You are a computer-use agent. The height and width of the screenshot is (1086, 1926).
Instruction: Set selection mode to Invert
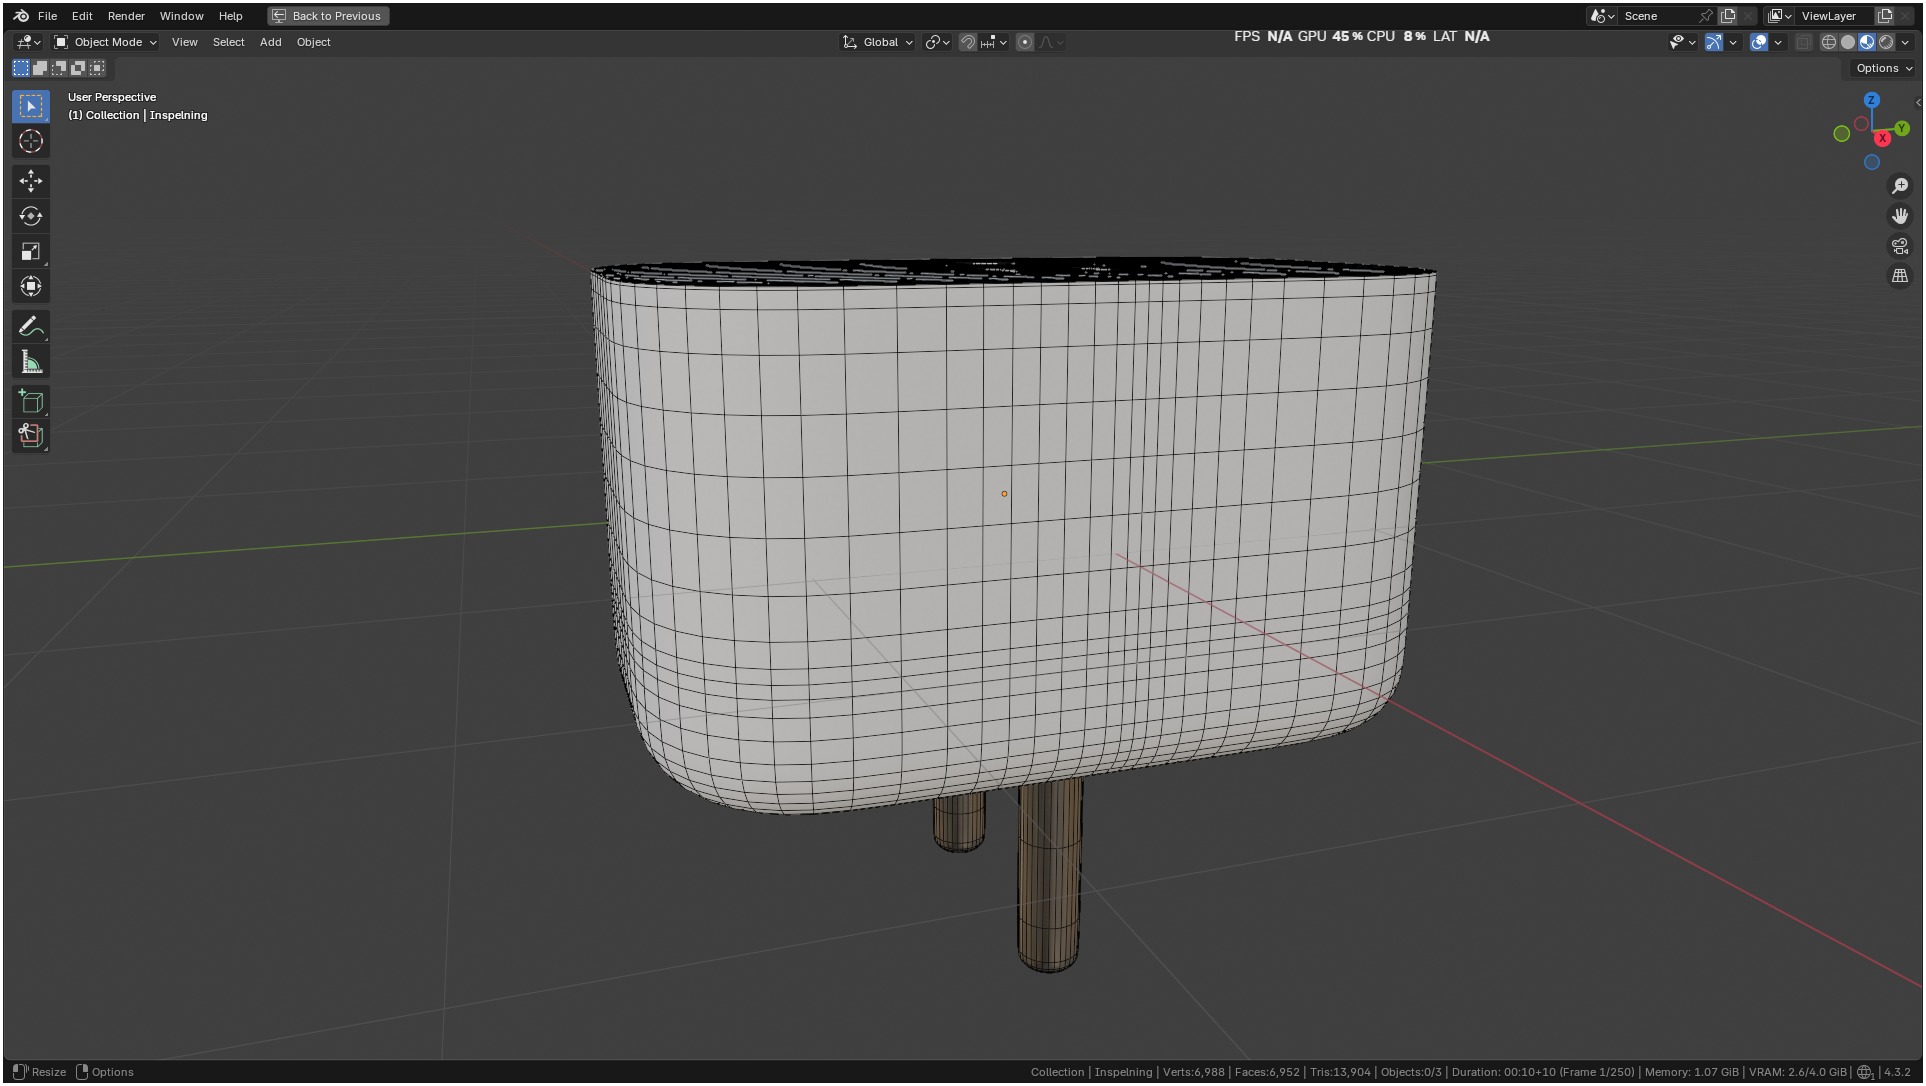click(78, 68)
